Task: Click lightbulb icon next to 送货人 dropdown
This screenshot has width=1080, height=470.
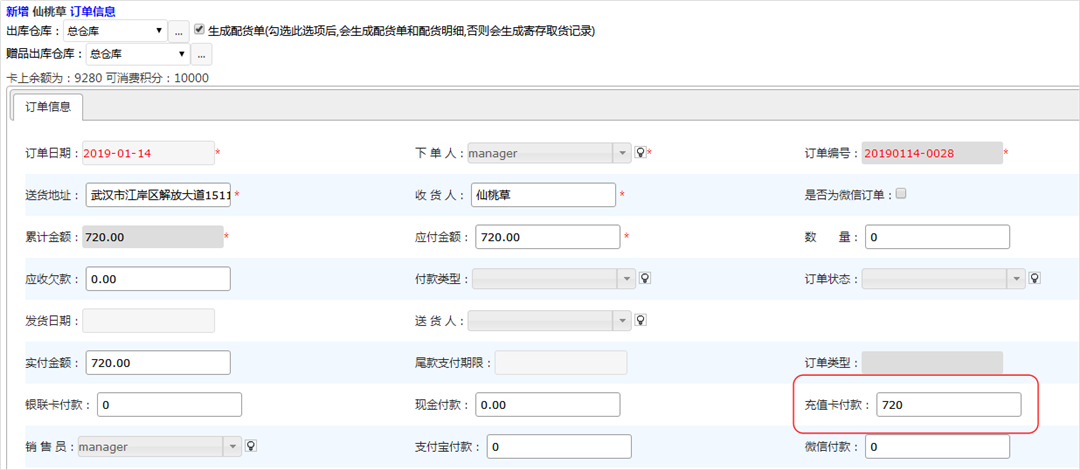Action: 641,320
